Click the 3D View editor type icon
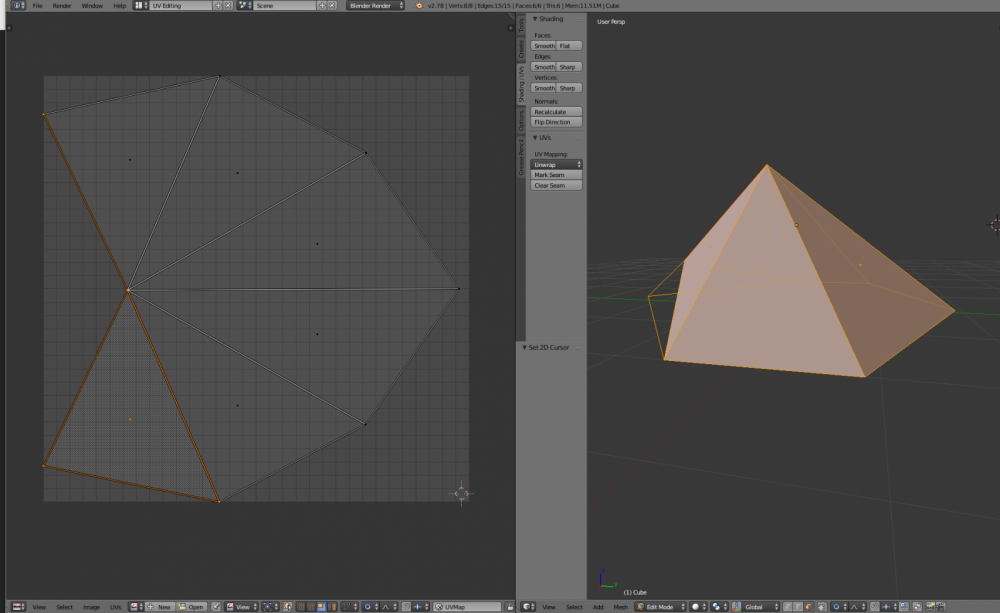Image resolution: width=1000 pixels, height=613 pixels. [529, 607]
